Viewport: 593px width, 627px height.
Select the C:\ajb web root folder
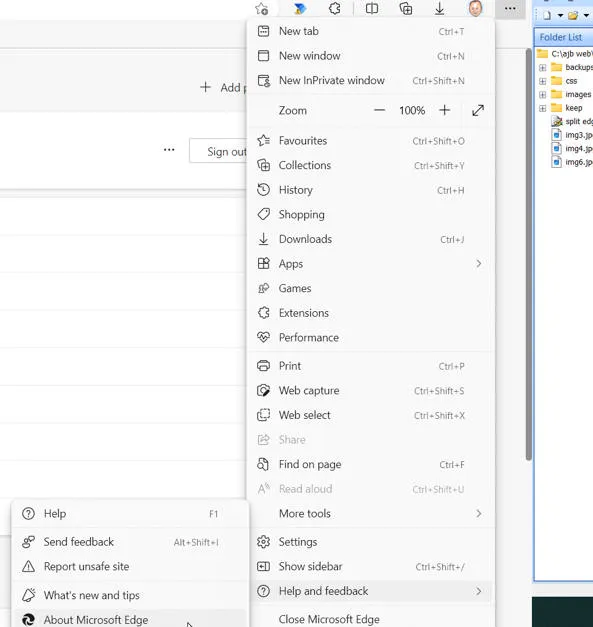565,54
